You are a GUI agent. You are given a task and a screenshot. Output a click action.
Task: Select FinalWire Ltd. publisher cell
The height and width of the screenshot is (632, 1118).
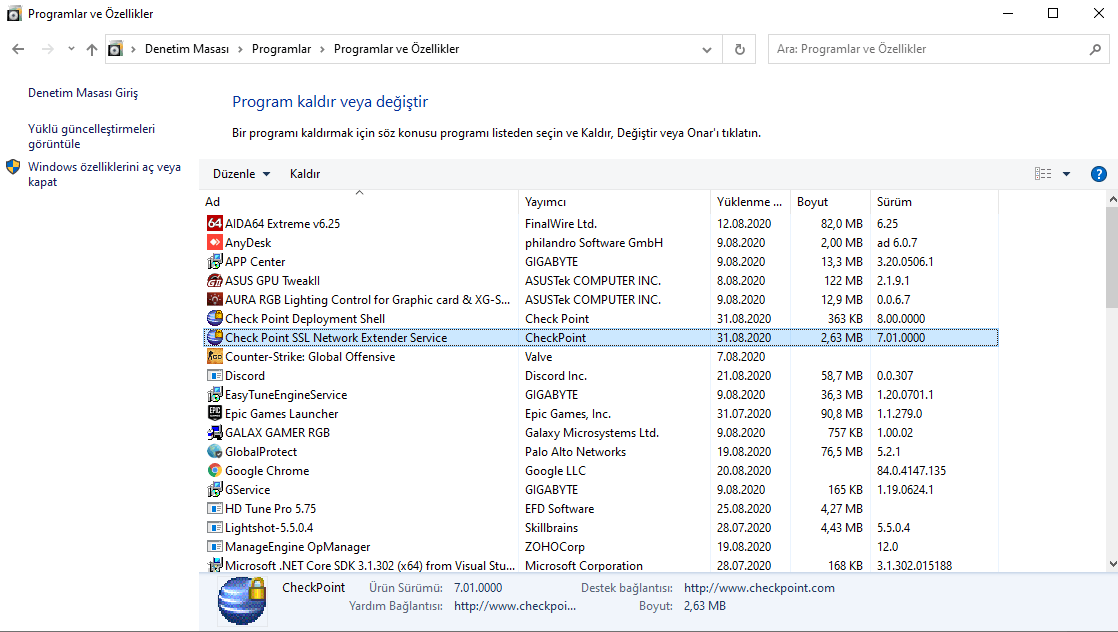(560, 223)
